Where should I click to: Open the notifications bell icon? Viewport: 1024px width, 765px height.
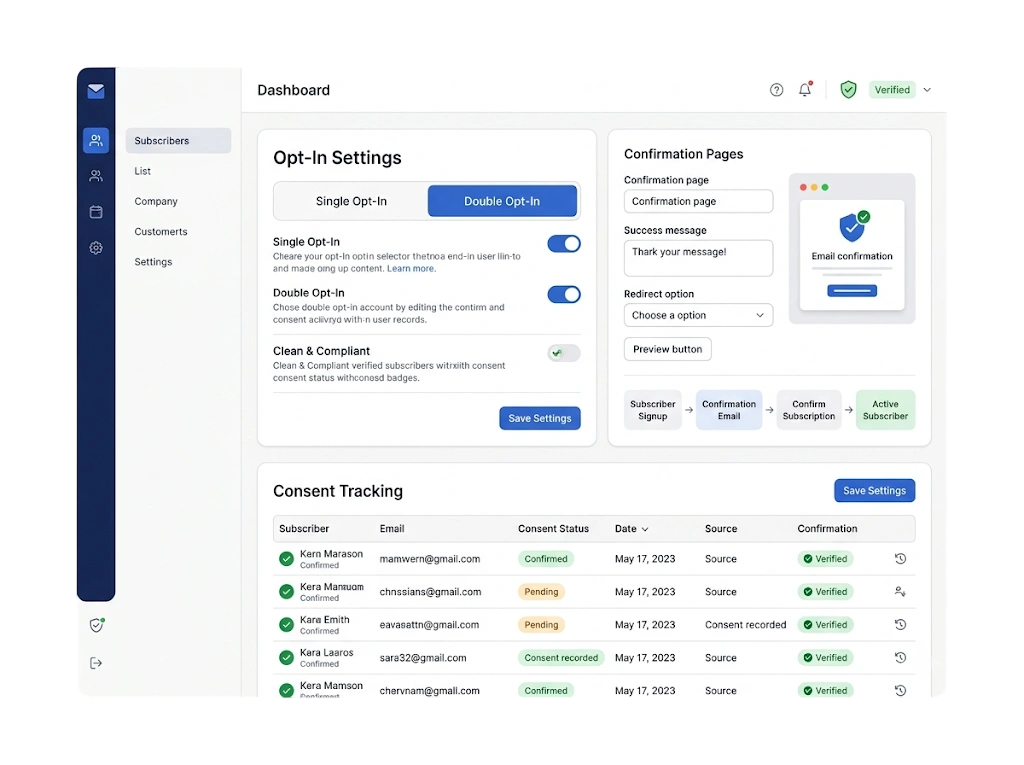point(805,90)
